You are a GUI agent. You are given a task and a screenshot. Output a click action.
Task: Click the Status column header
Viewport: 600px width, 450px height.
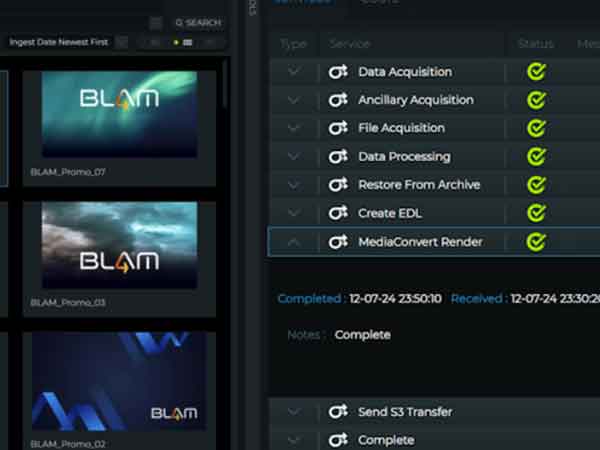tap(536, 44)
